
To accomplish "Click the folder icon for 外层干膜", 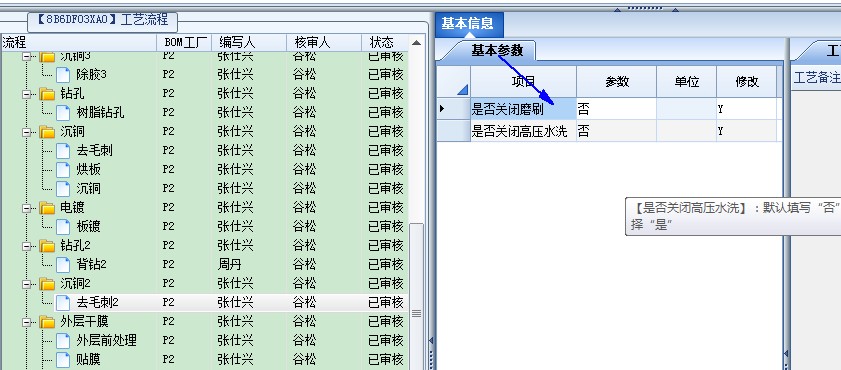I will [48, 322].
